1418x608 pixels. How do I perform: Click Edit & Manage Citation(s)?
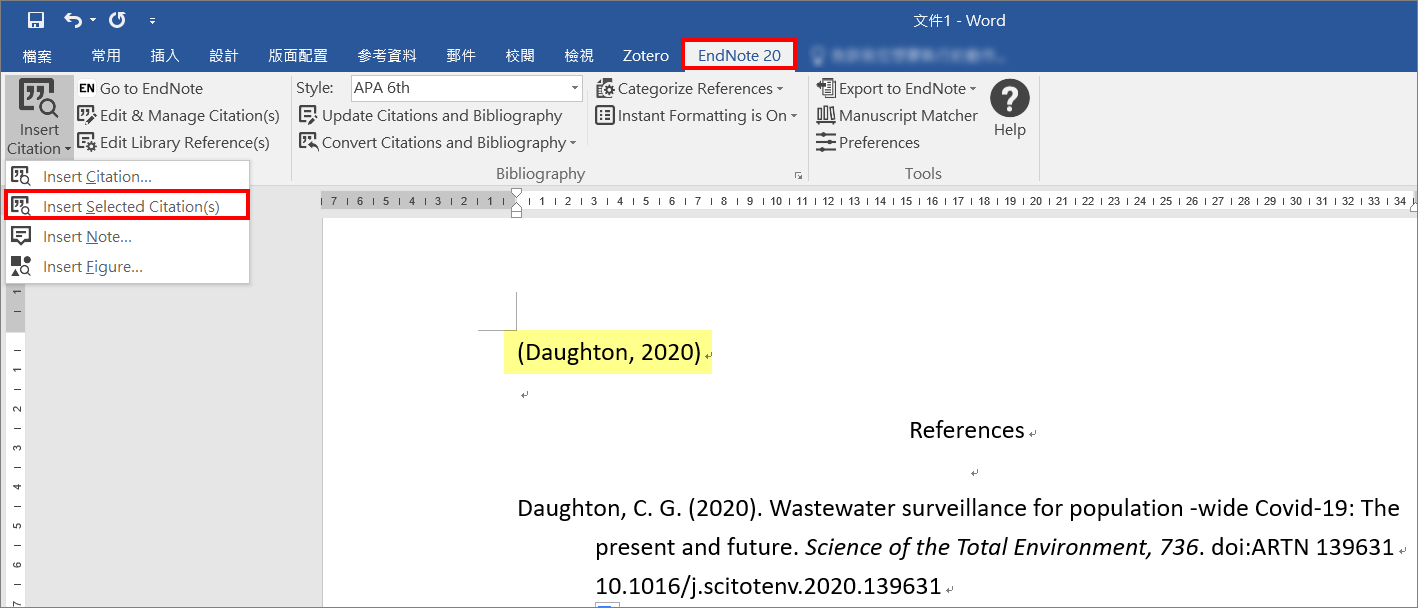[179, 116]
